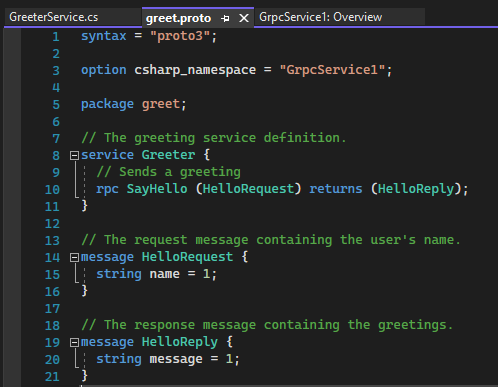
Task: Click HelloReply in returns clause
Action: tap(416, 189)
